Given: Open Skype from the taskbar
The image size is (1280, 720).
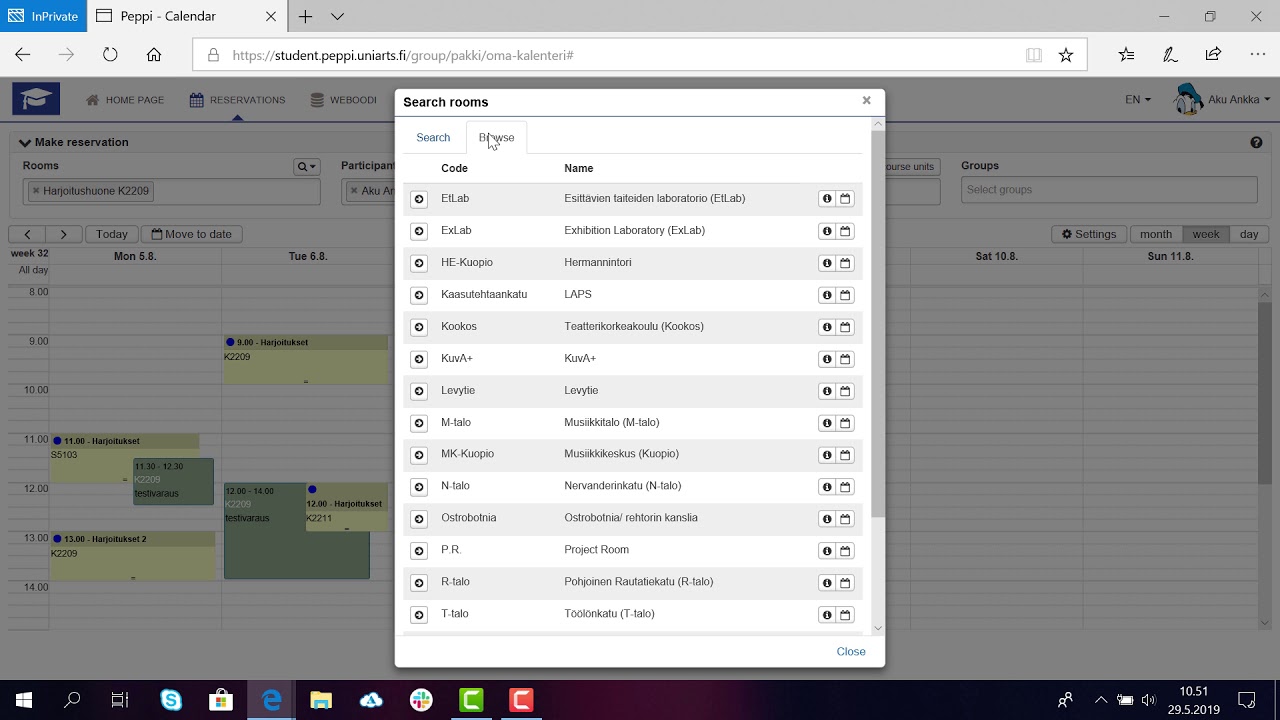Looking at the screenshot, I should [171, 700].
